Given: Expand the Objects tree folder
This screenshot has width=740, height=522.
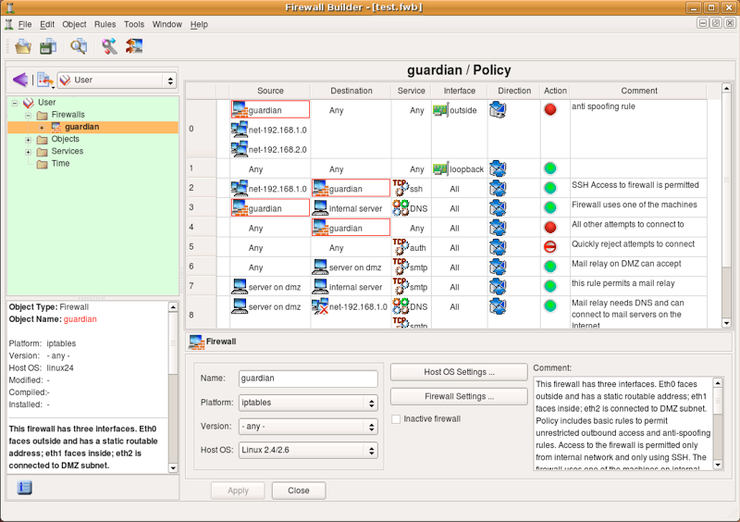Looking at the screenshot, I should [28, 140].
